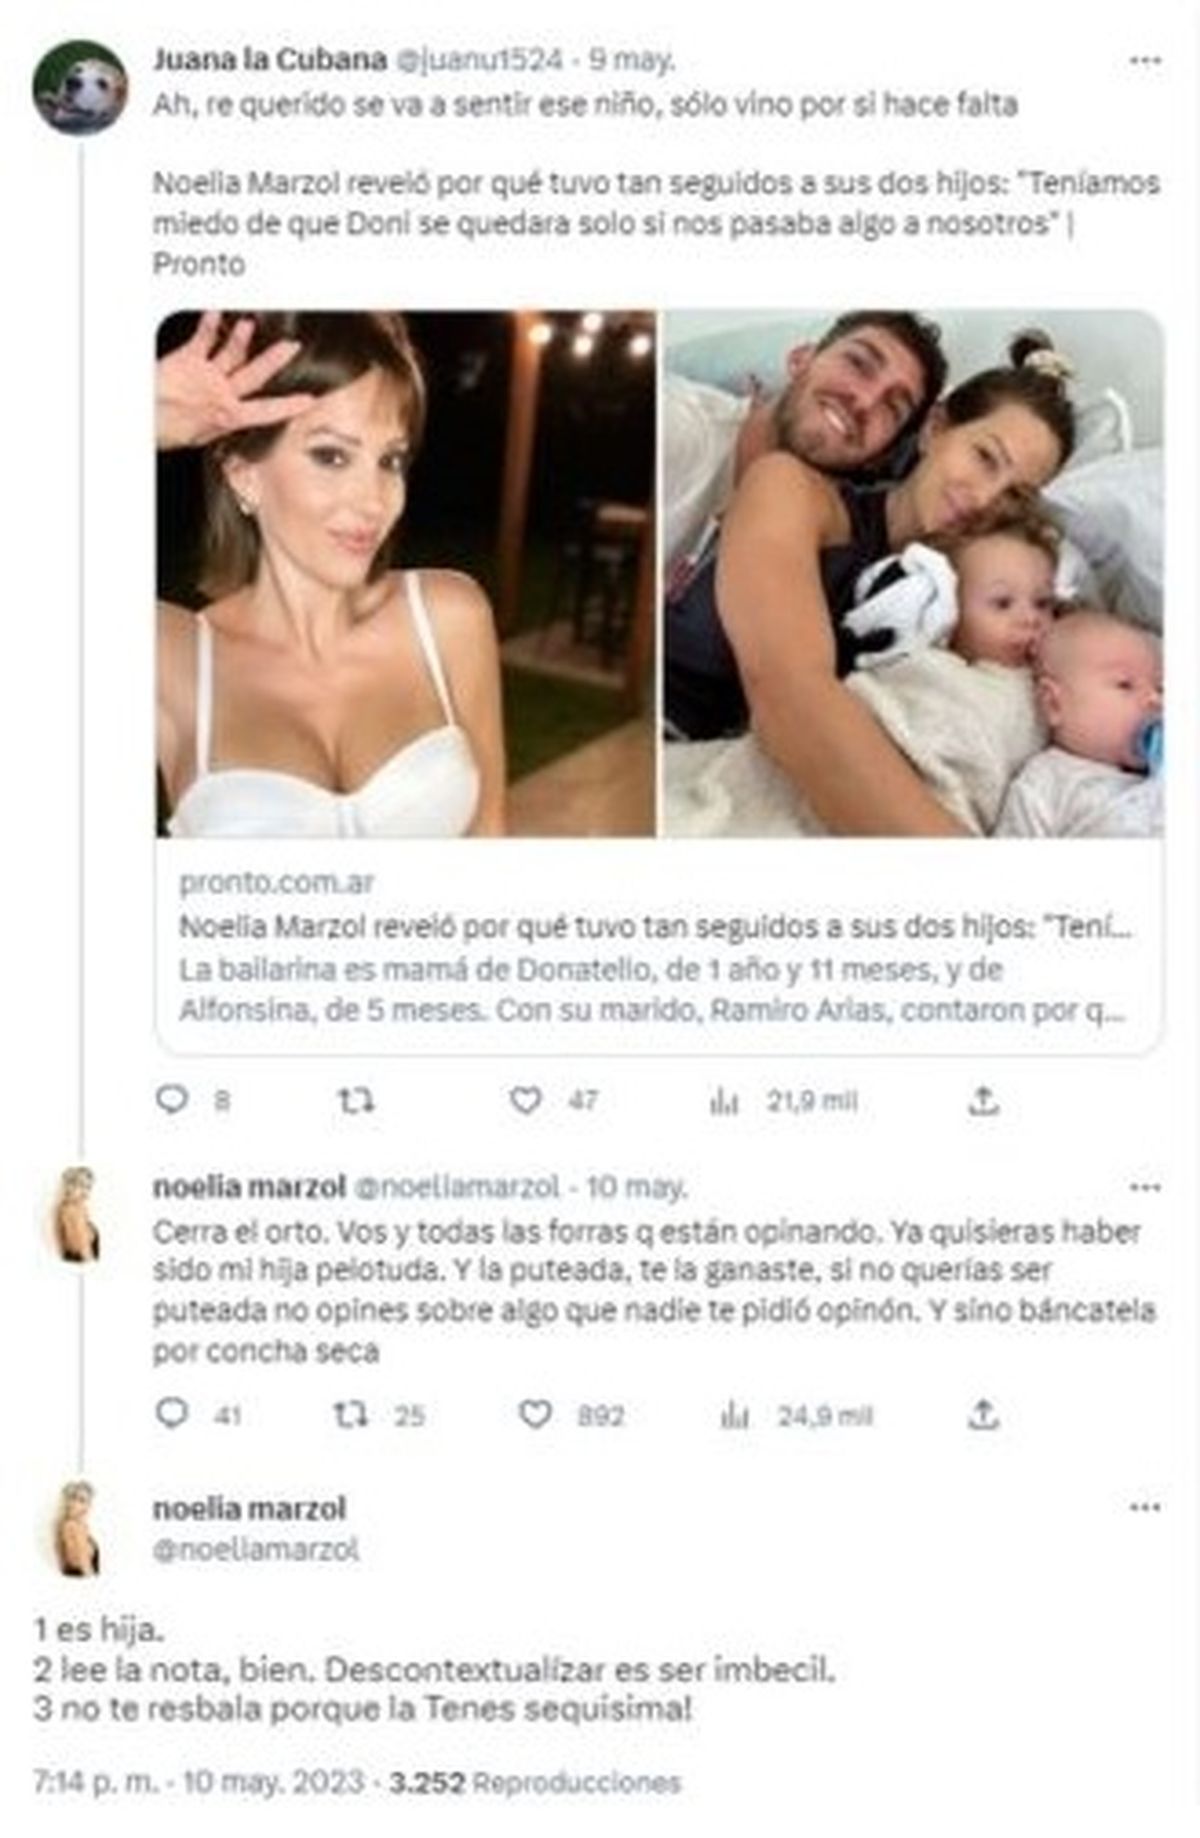Like the tweet with 47 likes
This screenshot has height=1838, width=1200.
(x=526, y=1101)
